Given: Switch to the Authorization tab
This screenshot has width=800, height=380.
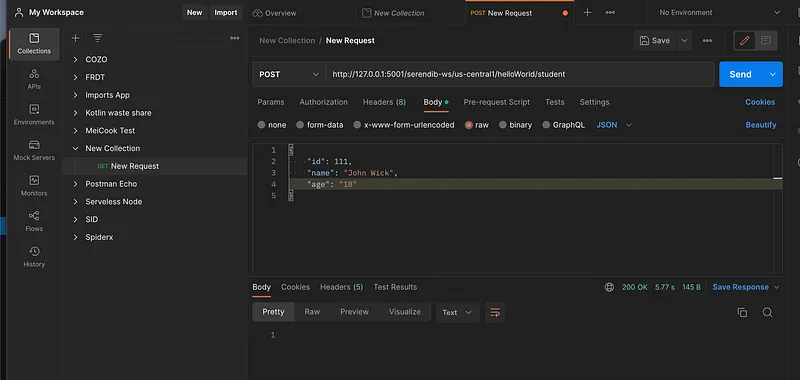Looking at the screenshot, I should (x=323, y=102).
